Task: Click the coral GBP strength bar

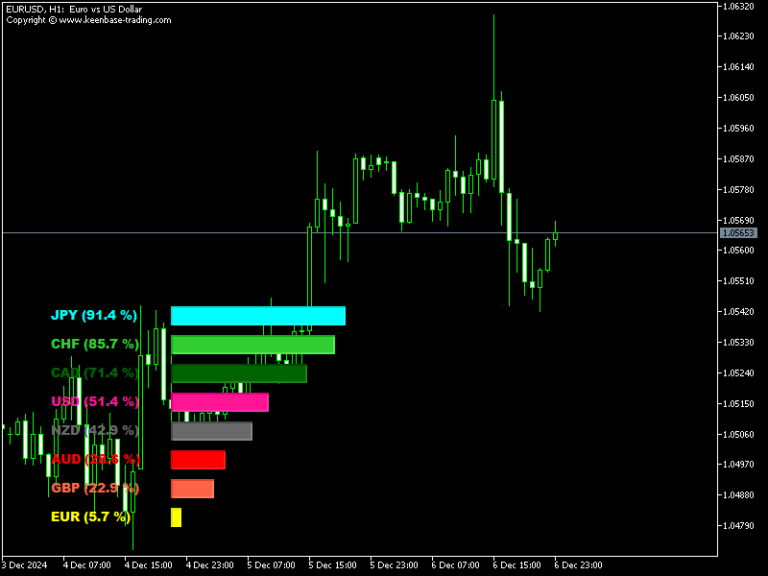Action: click(192, 489)
